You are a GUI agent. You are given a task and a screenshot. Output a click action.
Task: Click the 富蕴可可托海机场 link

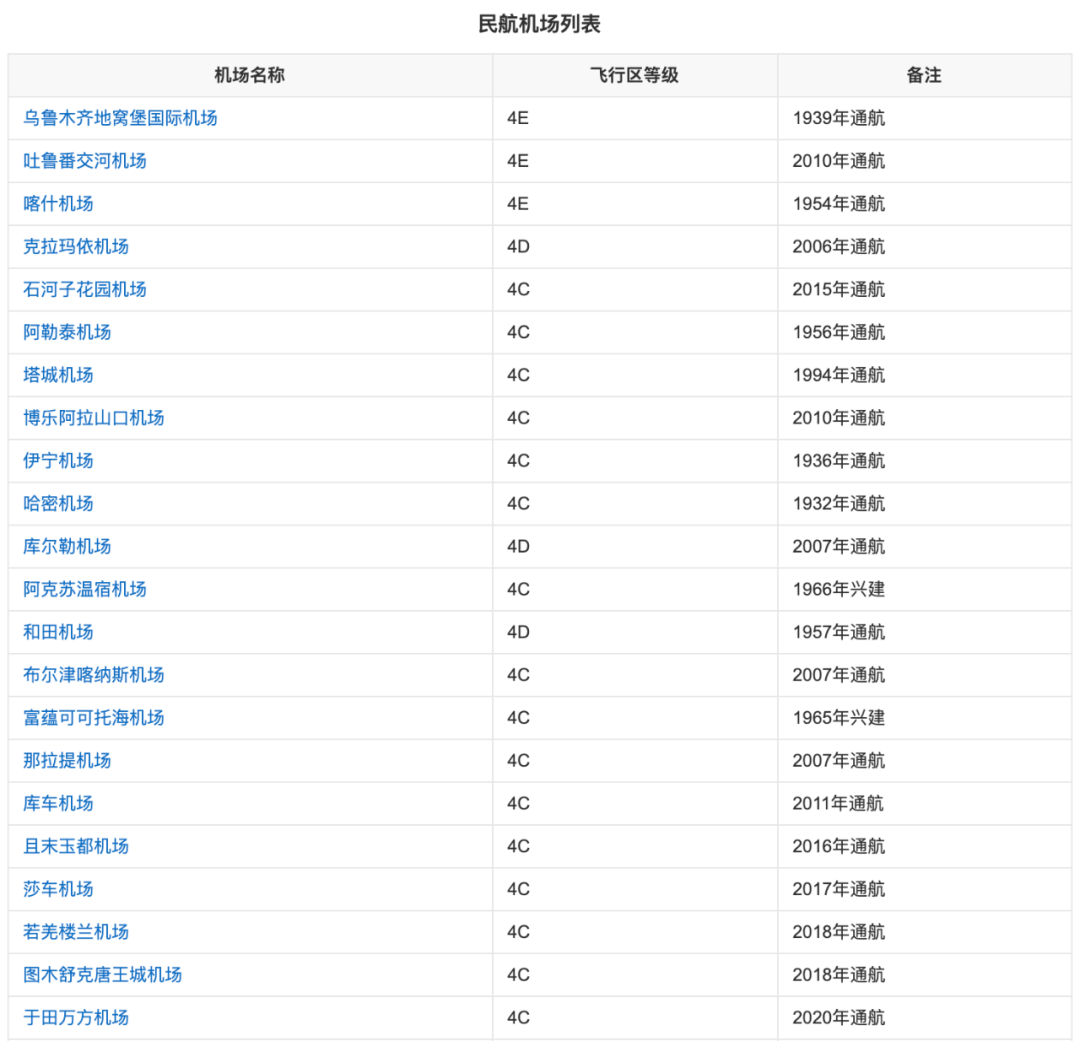[94, 717]
